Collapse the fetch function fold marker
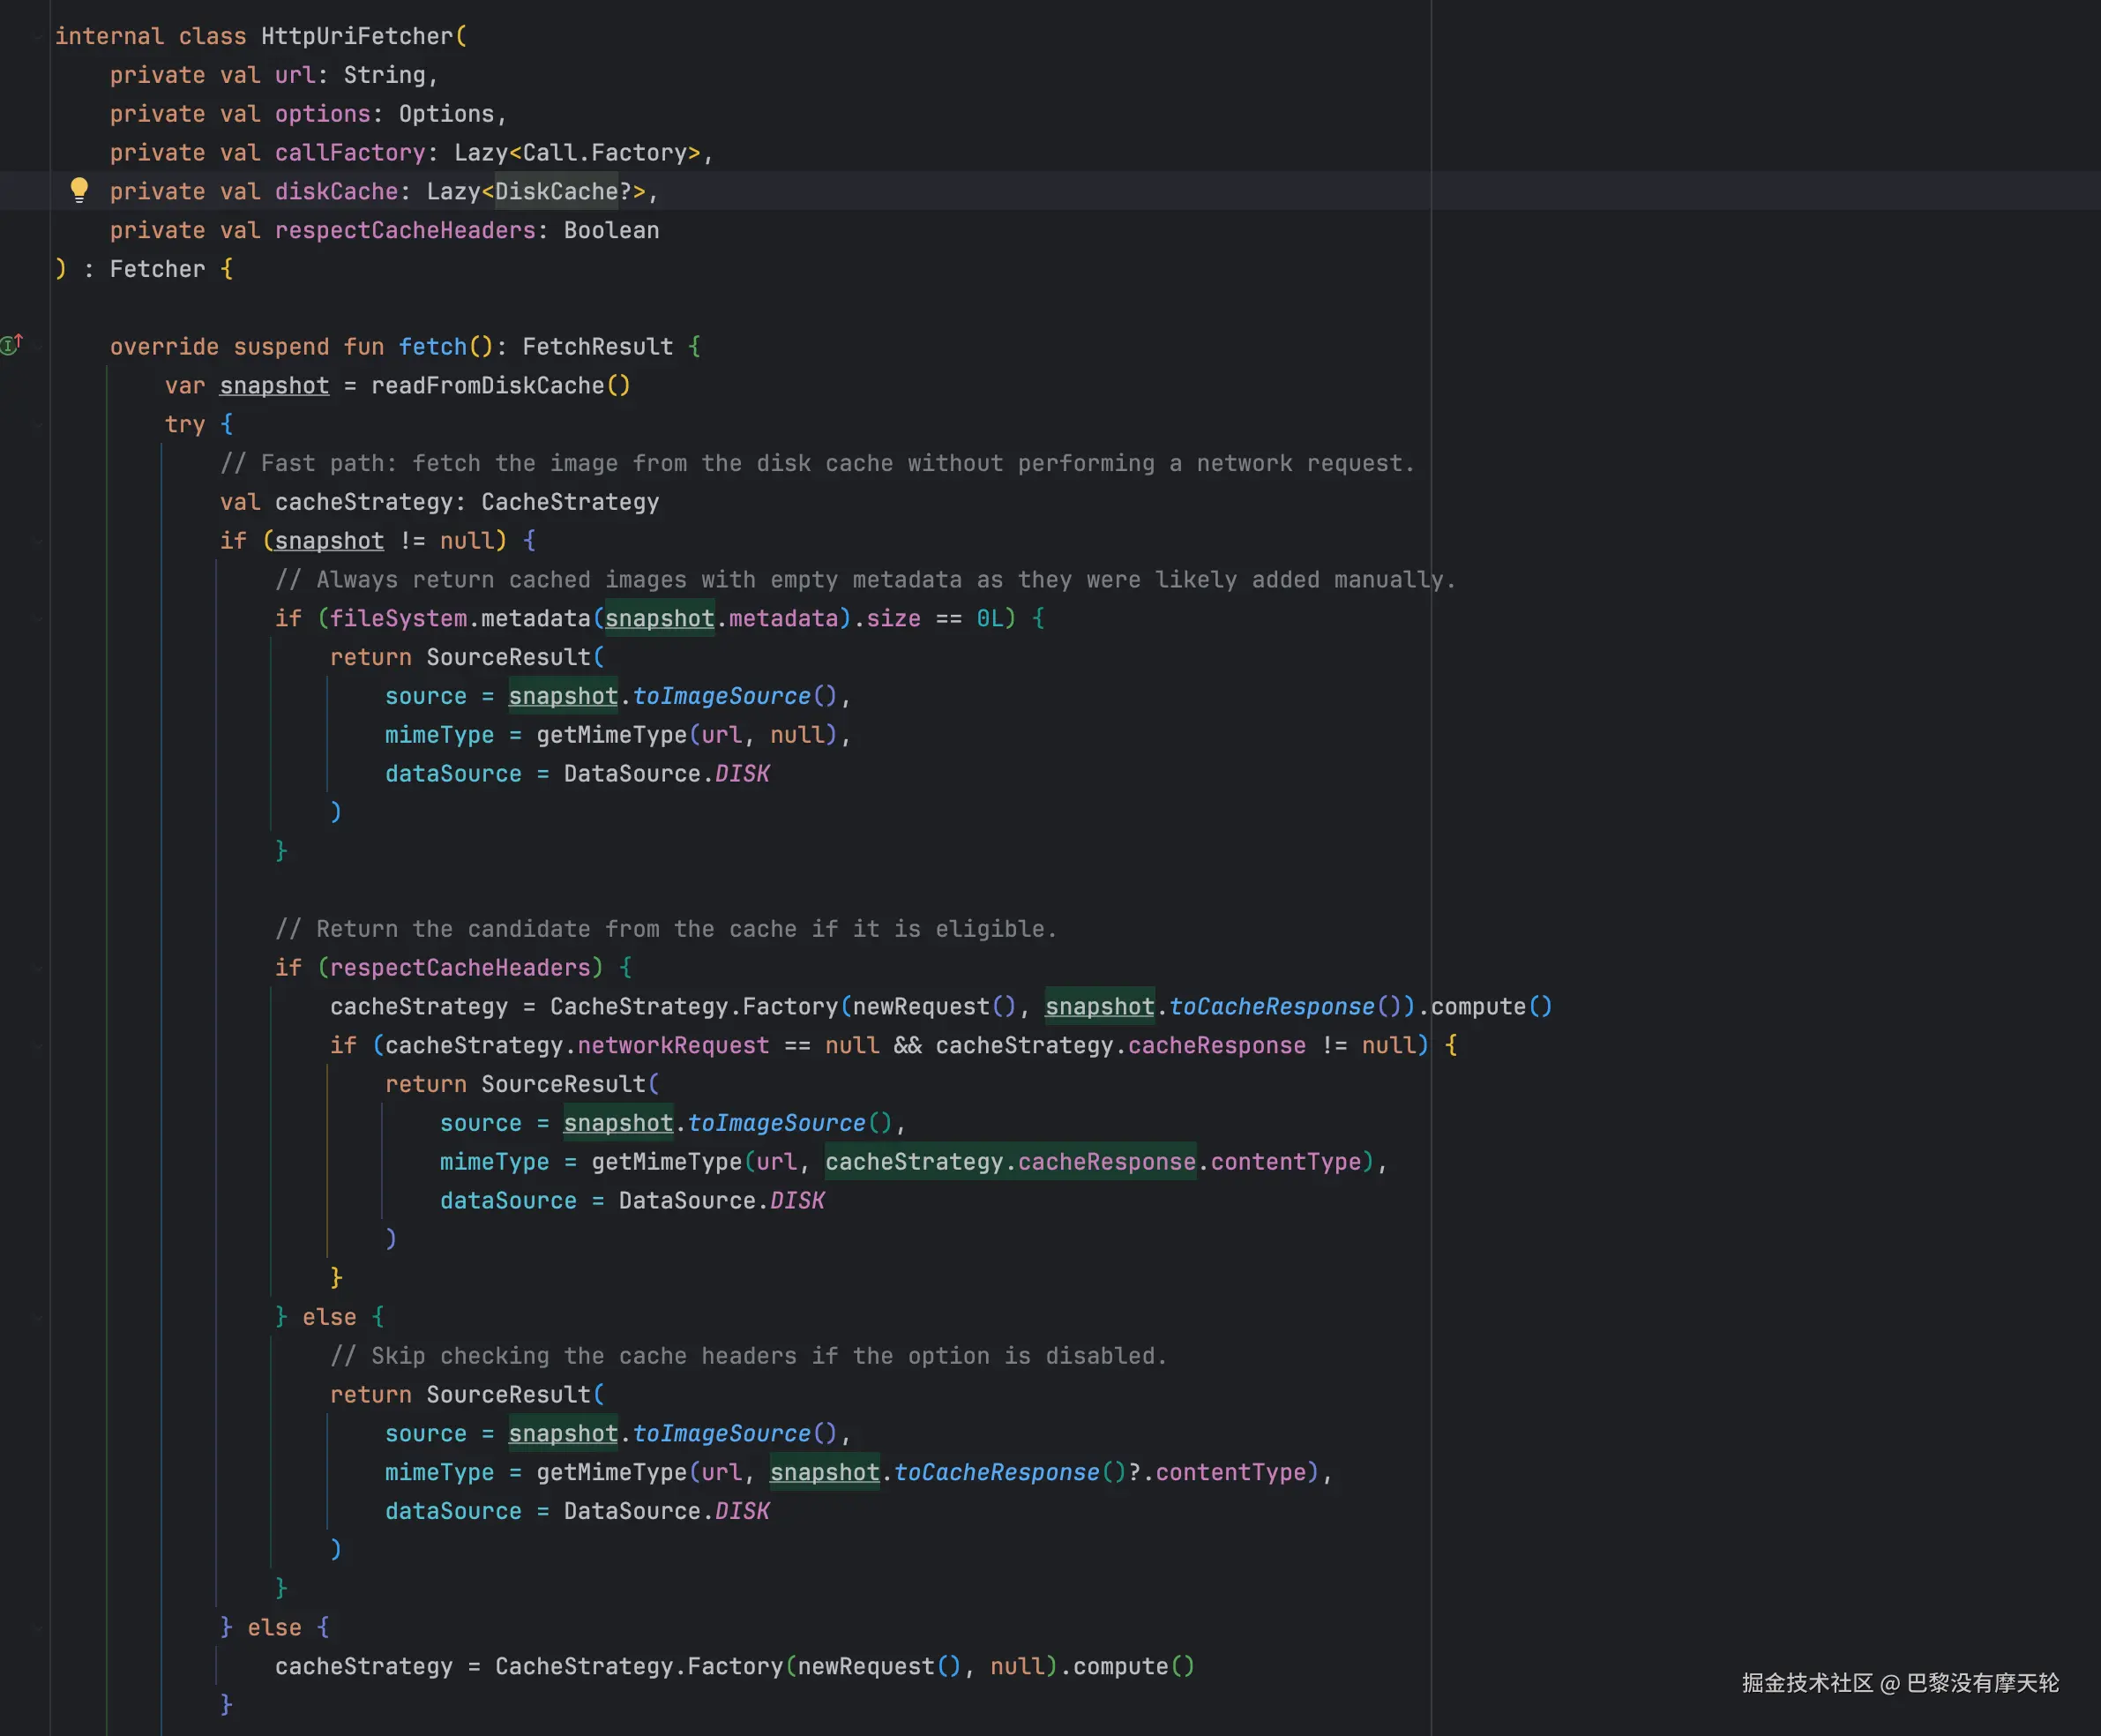Viewport: 2101px width, 1736px height. click(38, 347)
